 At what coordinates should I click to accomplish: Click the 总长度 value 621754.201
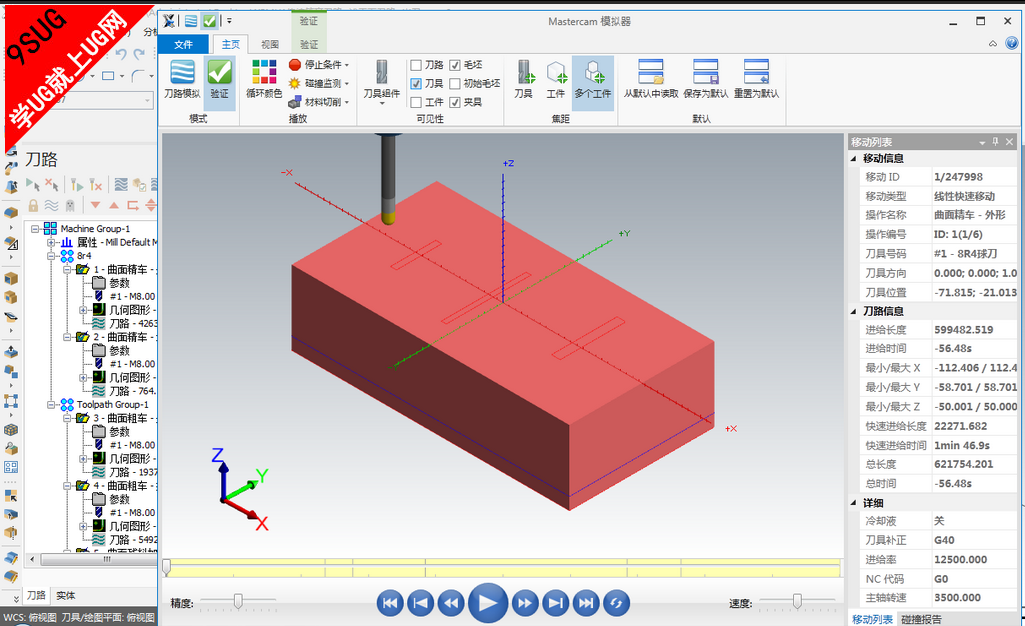pos(964,464)
